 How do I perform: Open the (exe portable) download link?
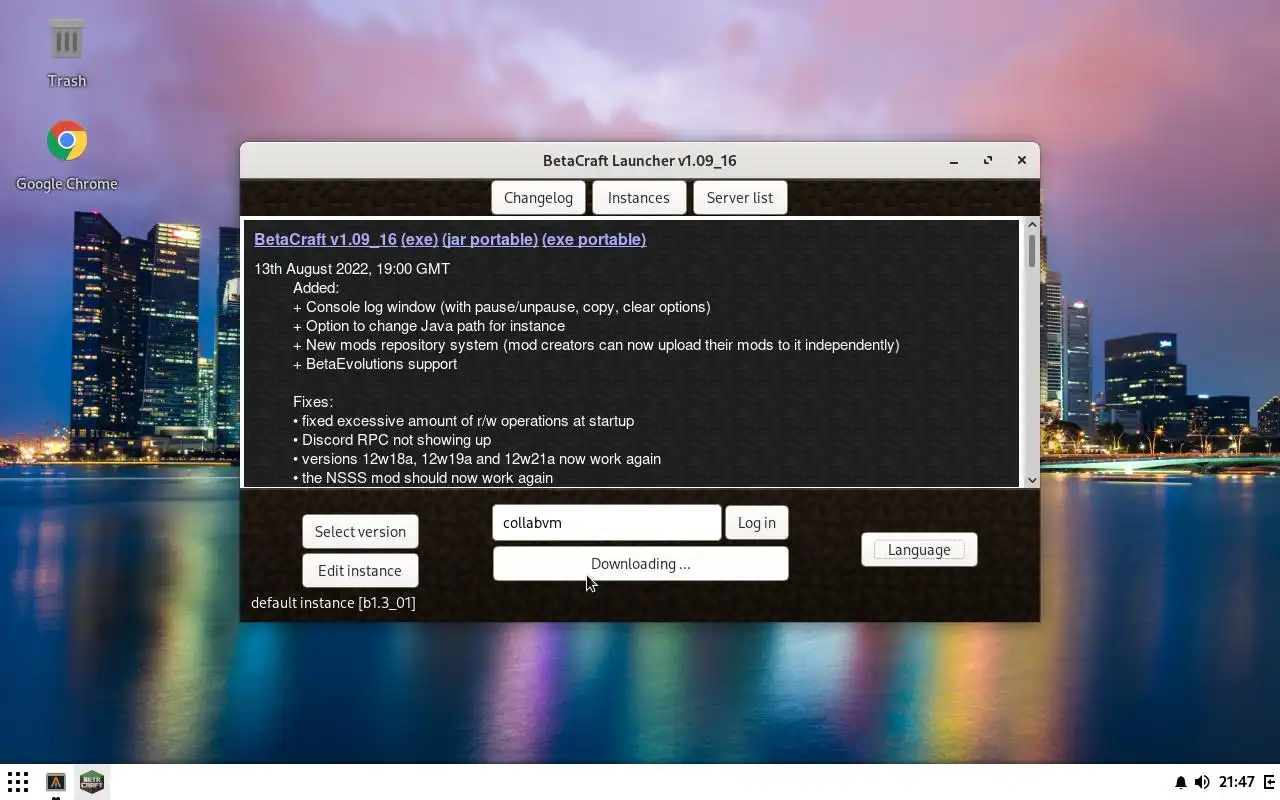[x=594, y=239]
